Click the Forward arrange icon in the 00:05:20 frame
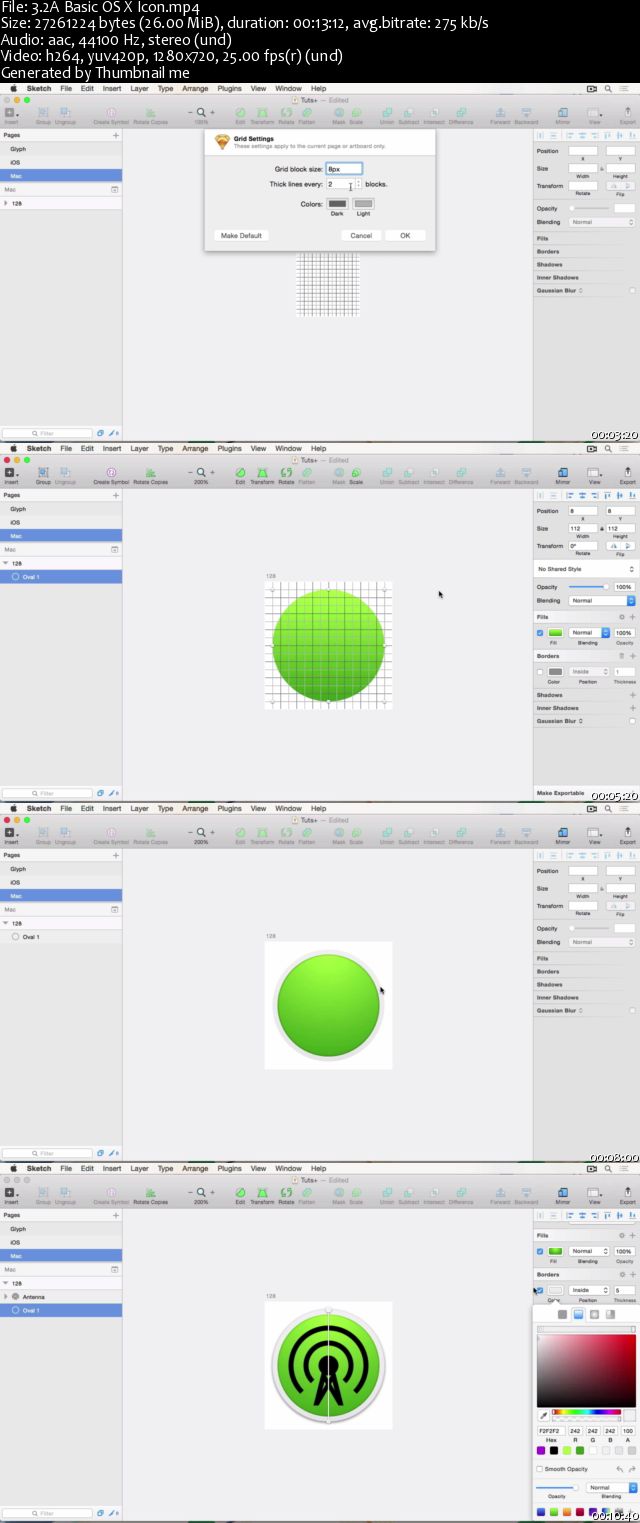The width and height of the screenshot is (640, 1523). coord(500,475)
